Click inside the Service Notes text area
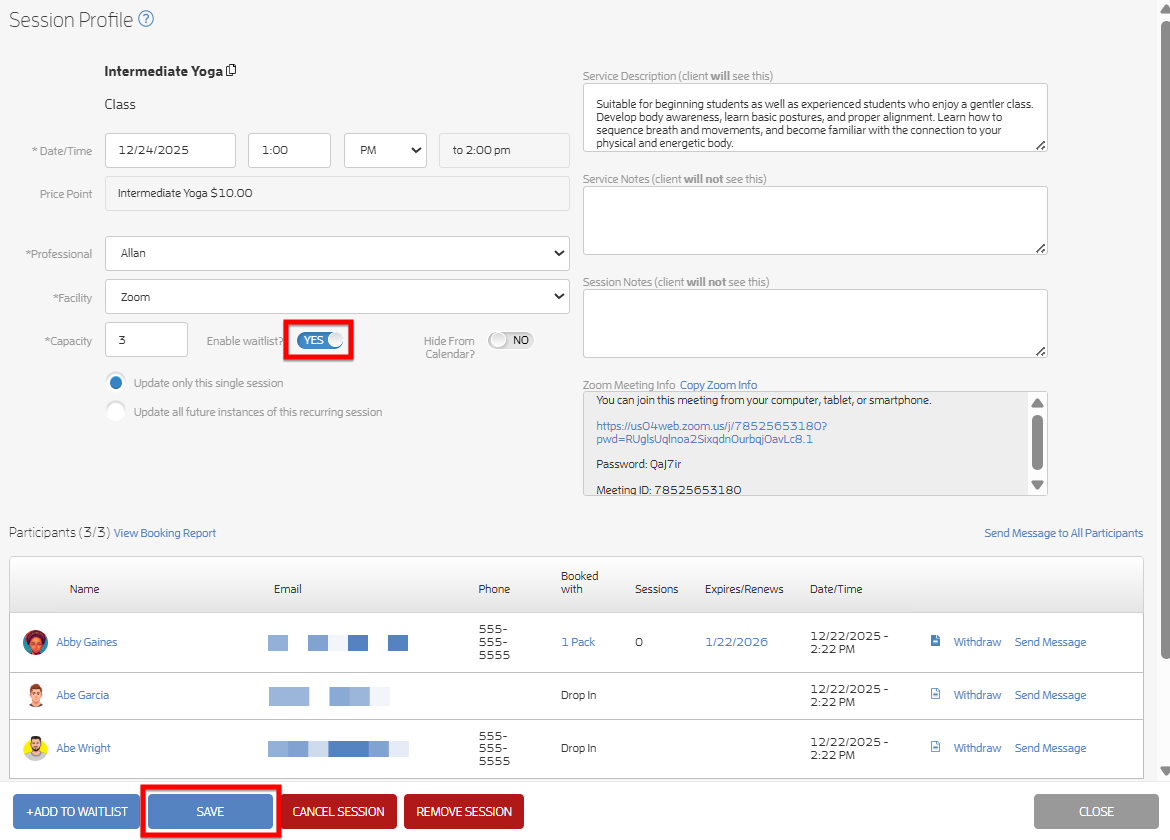 815,221
